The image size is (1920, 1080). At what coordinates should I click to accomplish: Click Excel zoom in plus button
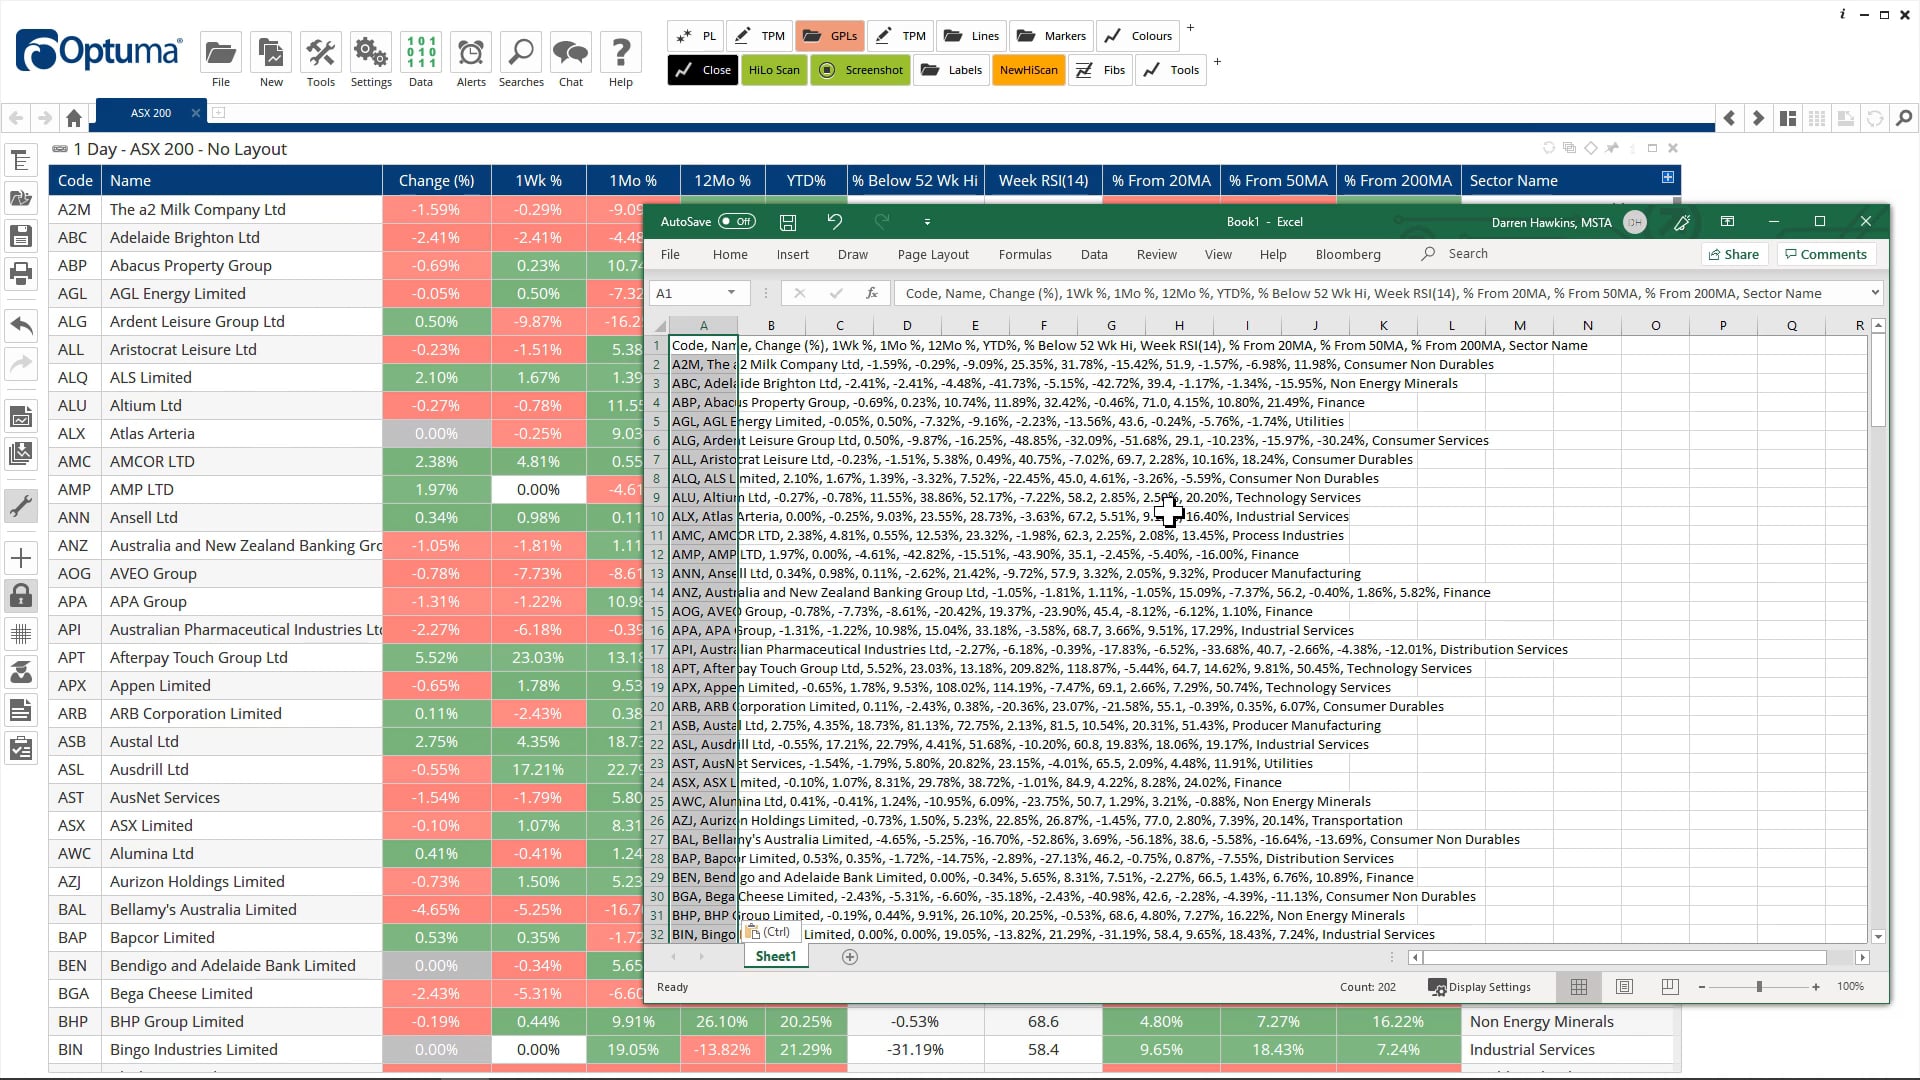tap(1816, 987)
